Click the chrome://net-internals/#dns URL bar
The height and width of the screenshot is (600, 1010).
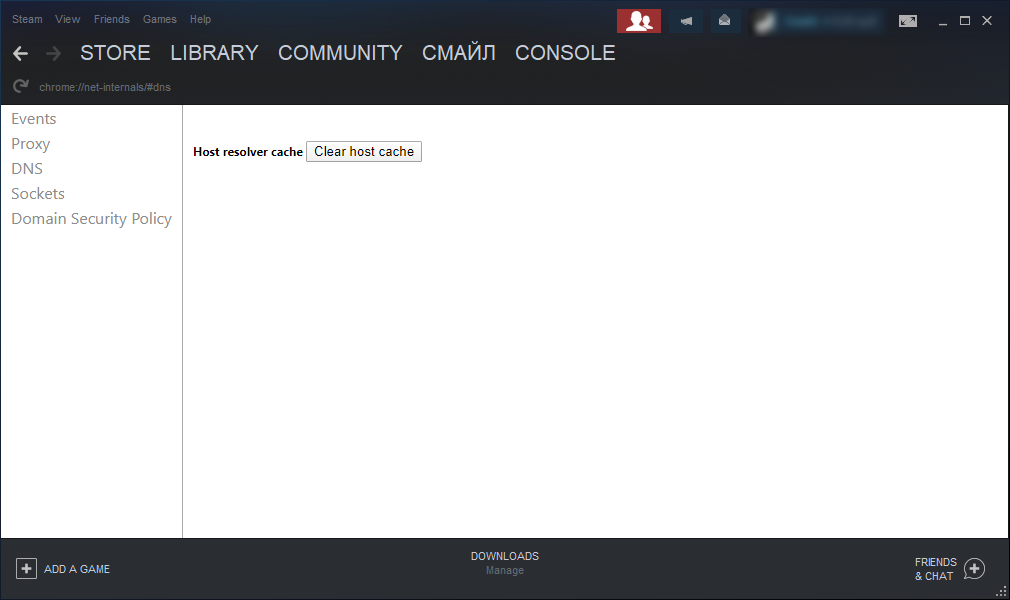pos(105,87)
